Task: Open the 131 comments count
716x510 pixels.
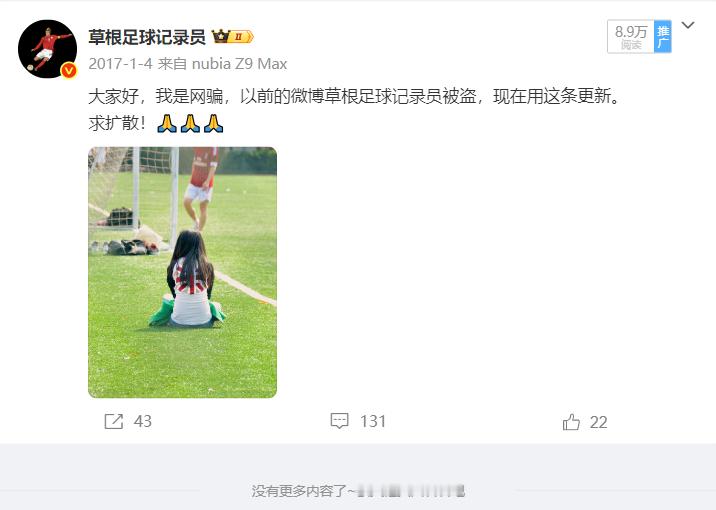Action: tap(373, 421)
